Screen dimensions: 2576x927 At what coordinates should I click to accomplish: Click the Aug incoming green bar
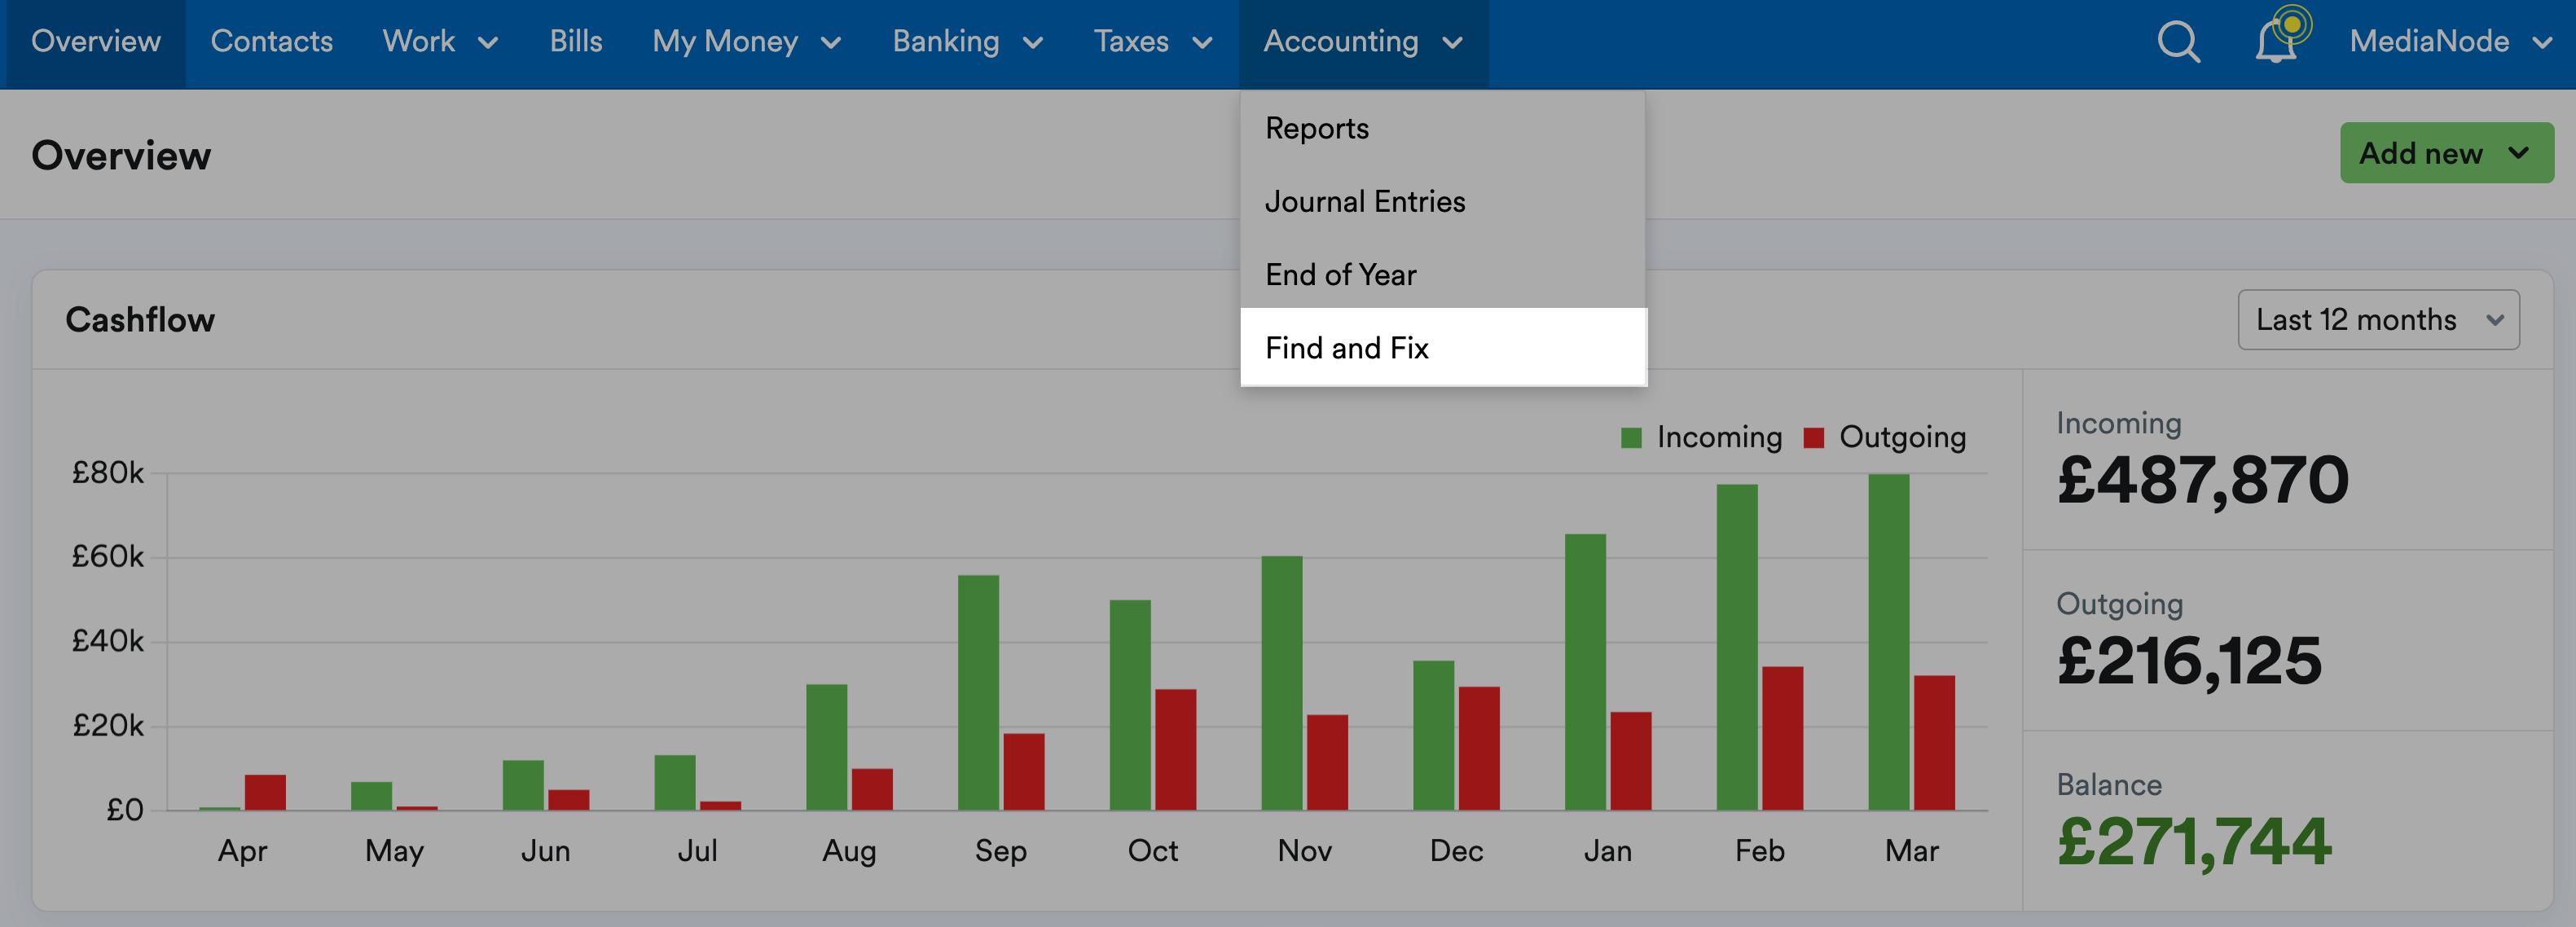[x=826, y=747]
